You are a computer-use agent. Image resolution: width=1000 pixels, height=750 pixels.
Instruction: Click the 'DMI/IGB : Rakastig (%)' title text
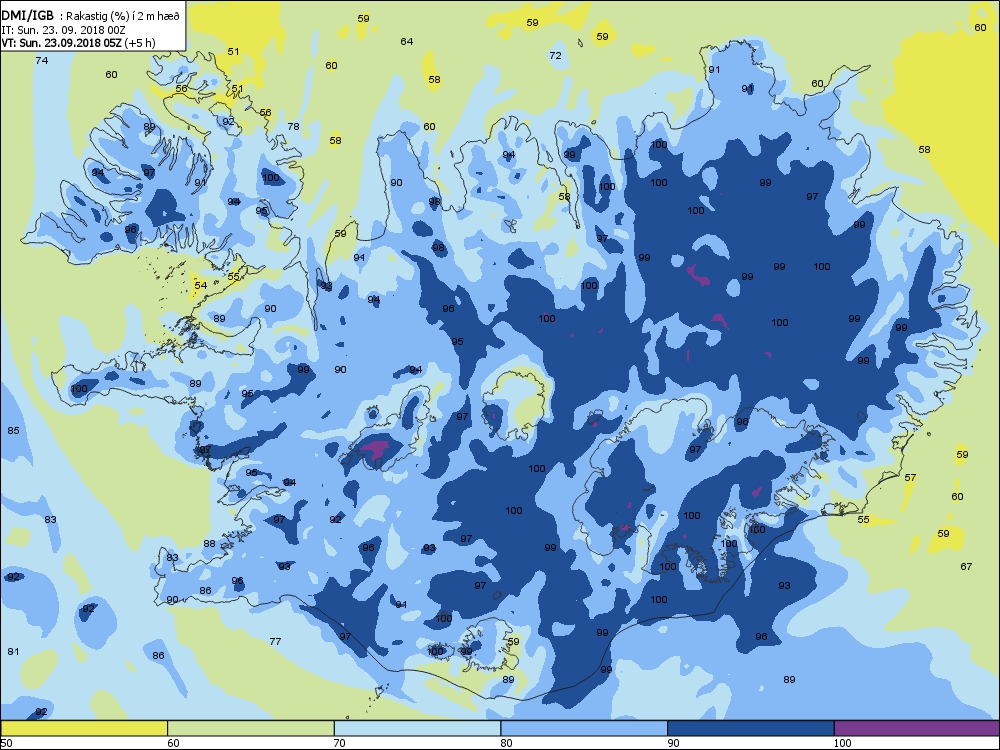[x=91, y=16]
